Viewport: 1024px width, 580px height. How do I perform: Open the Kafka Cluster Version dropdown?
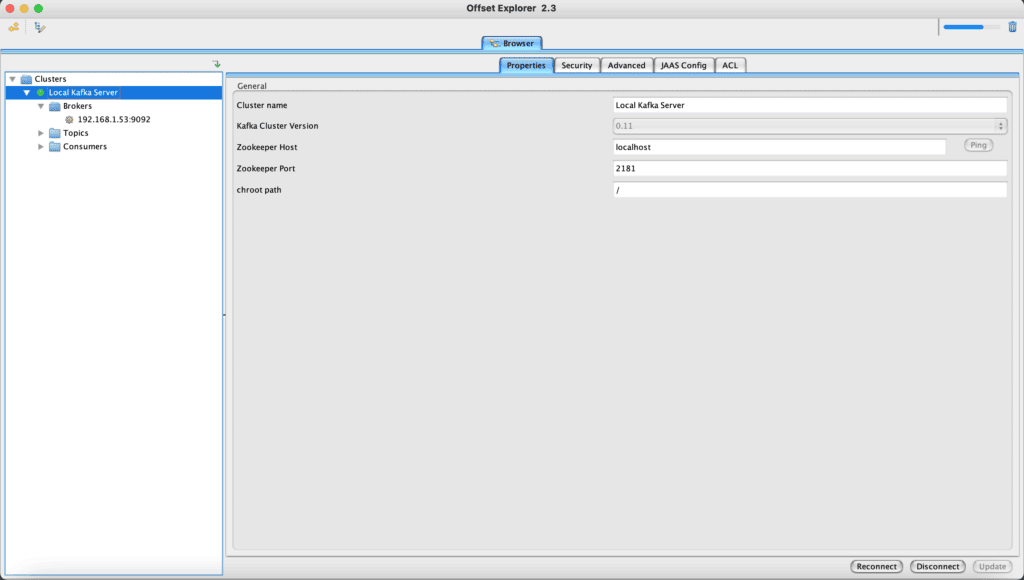pos(810,126)
